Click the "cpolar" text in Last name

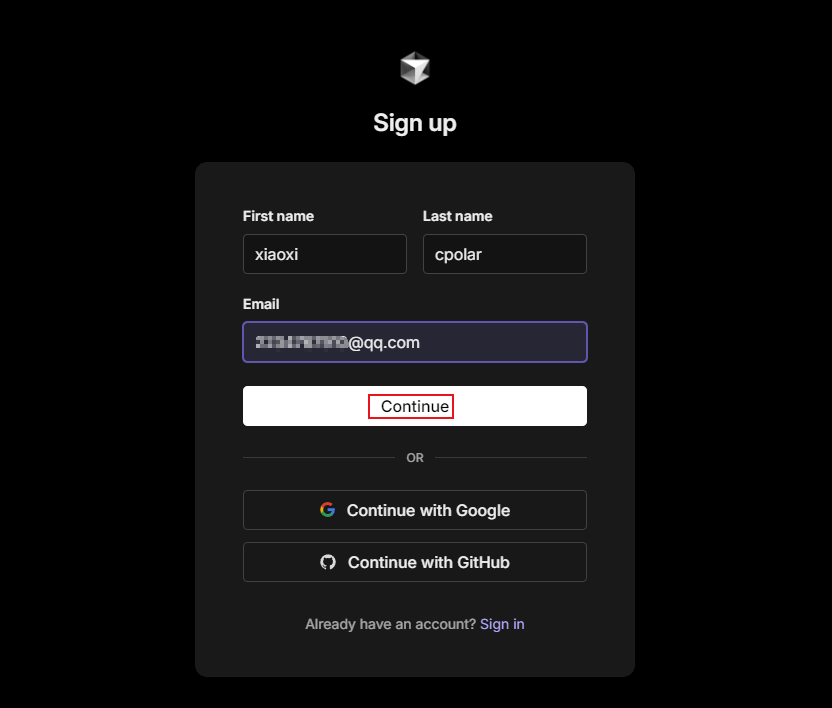(x=458, y=254)
